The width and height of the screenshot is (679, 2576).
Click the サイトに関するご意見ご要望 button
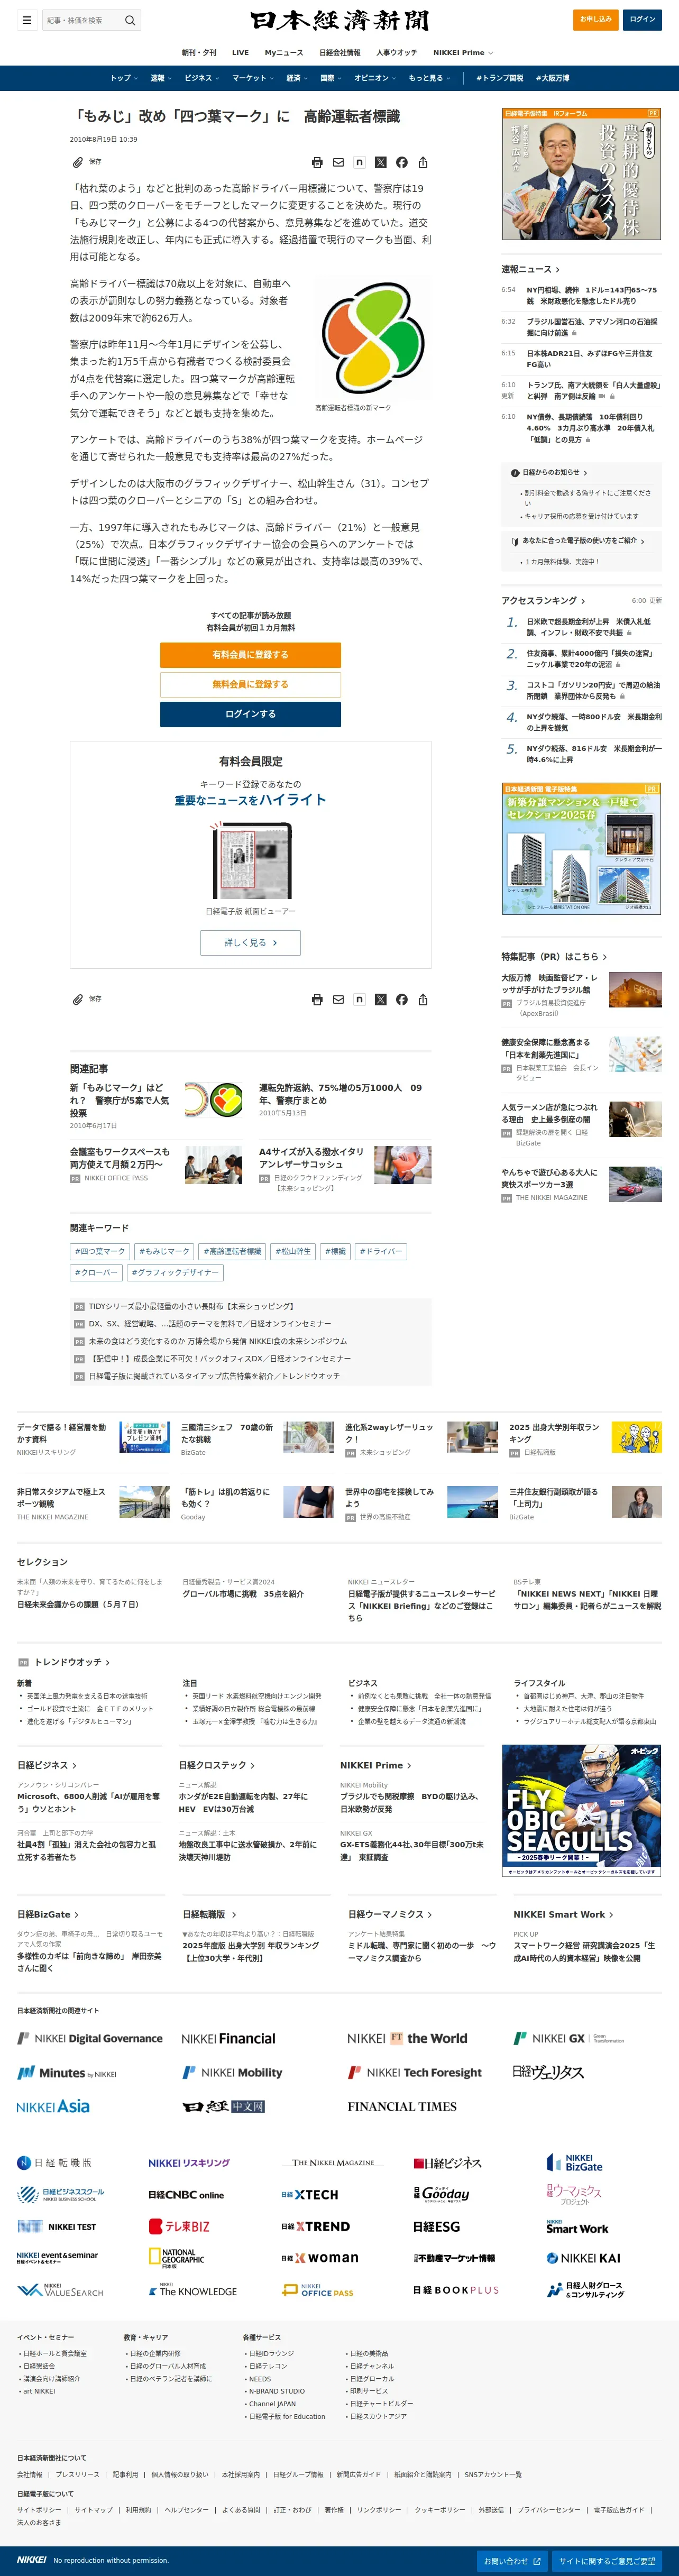(x=607, y=2561)
